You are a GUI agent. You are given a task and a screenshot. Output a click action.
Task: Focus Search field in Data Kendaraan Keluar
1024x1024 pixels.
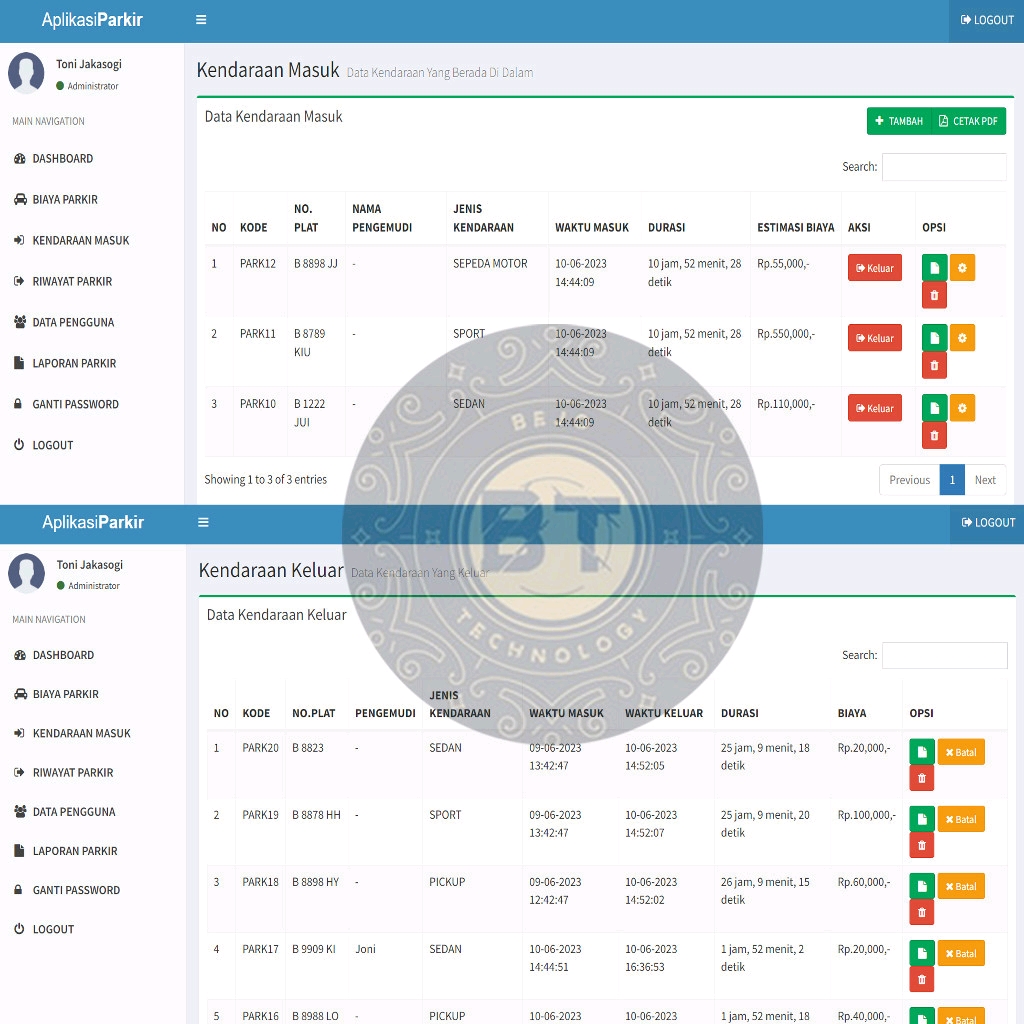coord(944,655)
